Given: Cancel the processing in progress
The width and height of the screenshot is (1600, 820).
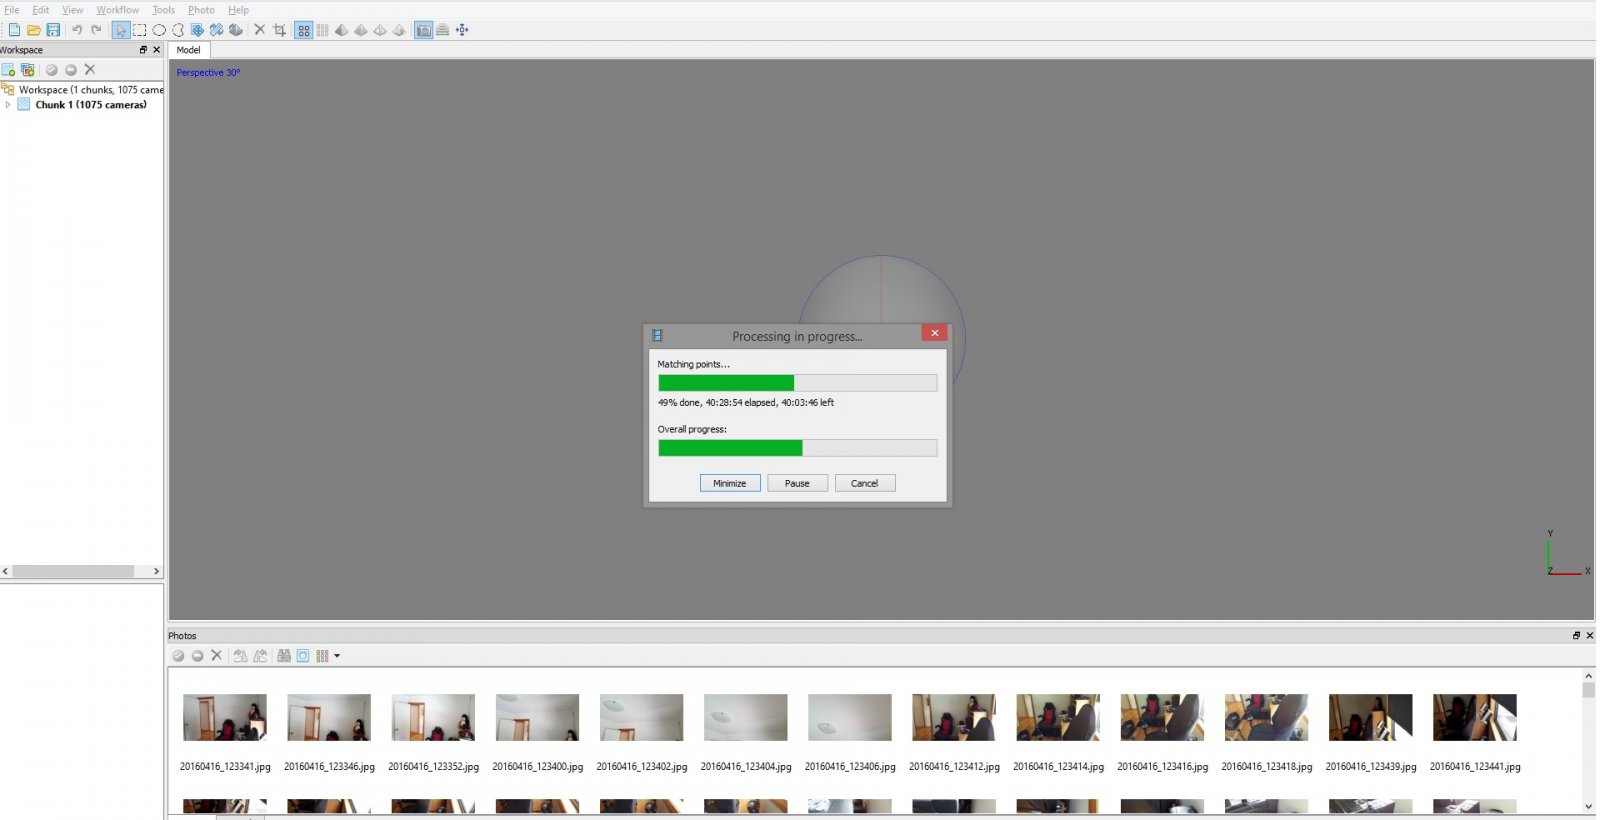Looking at the screenshot, I should (x=865, y=483).
